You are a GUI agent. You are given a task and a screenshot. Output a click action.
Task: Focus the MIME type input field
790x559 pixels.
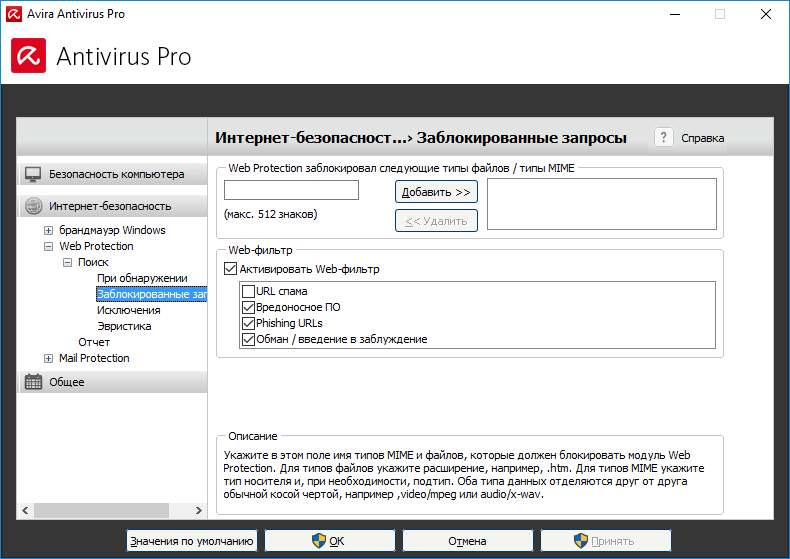coord(291,190)
